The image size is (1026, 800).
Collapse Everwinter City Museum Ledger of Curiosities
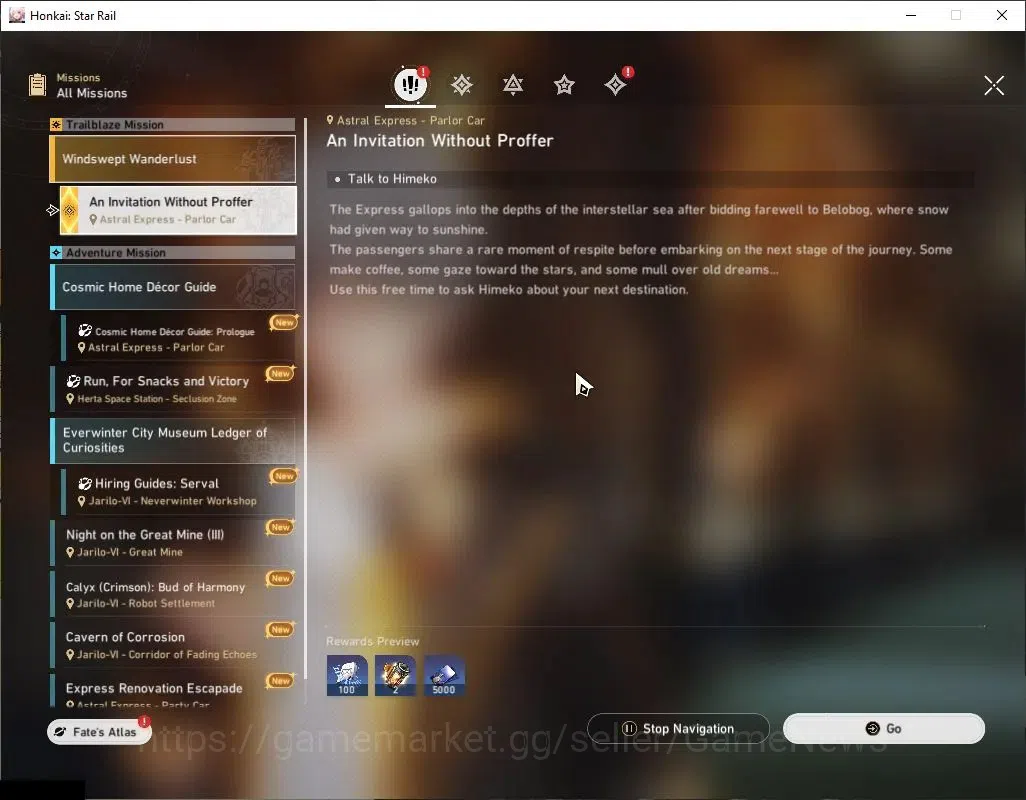point(173,440)
